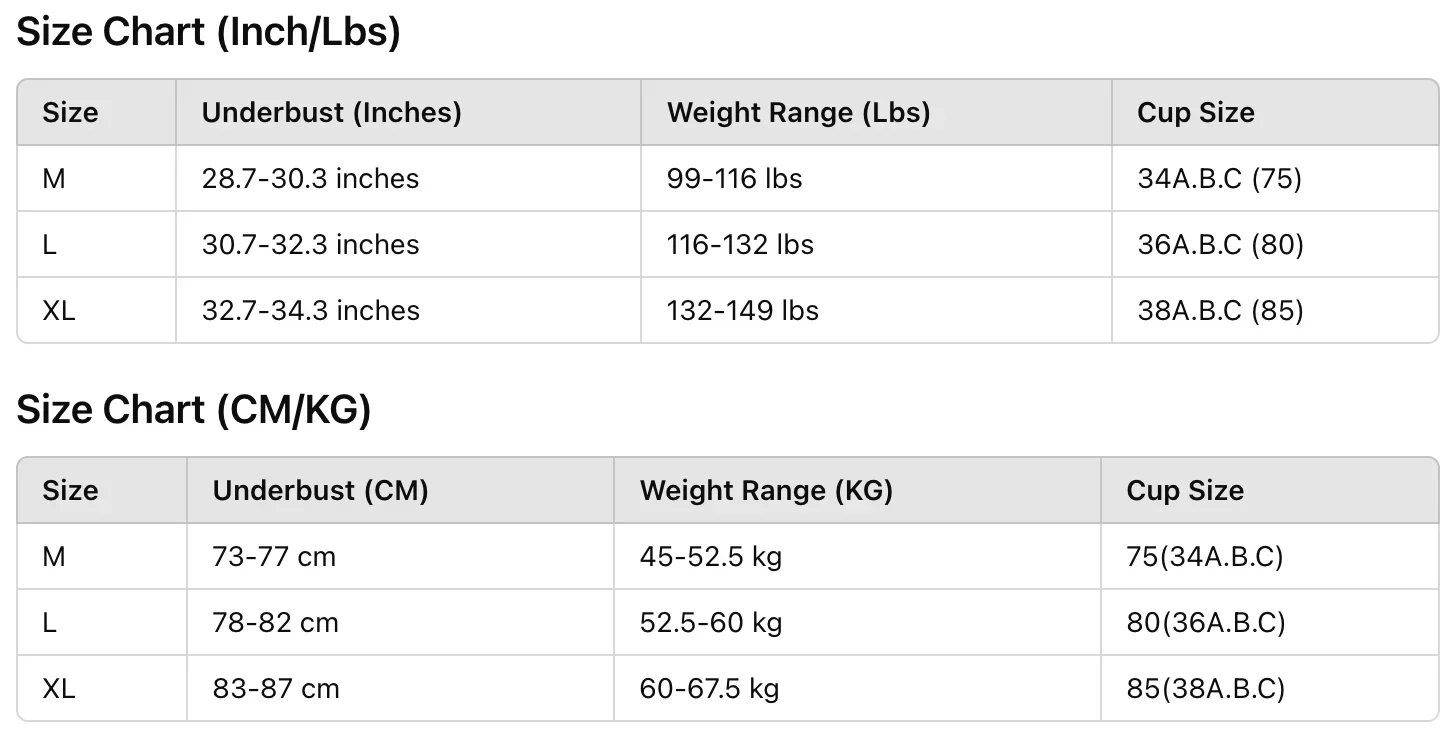Select the 116-132 lbs cell

pos(740,245)
